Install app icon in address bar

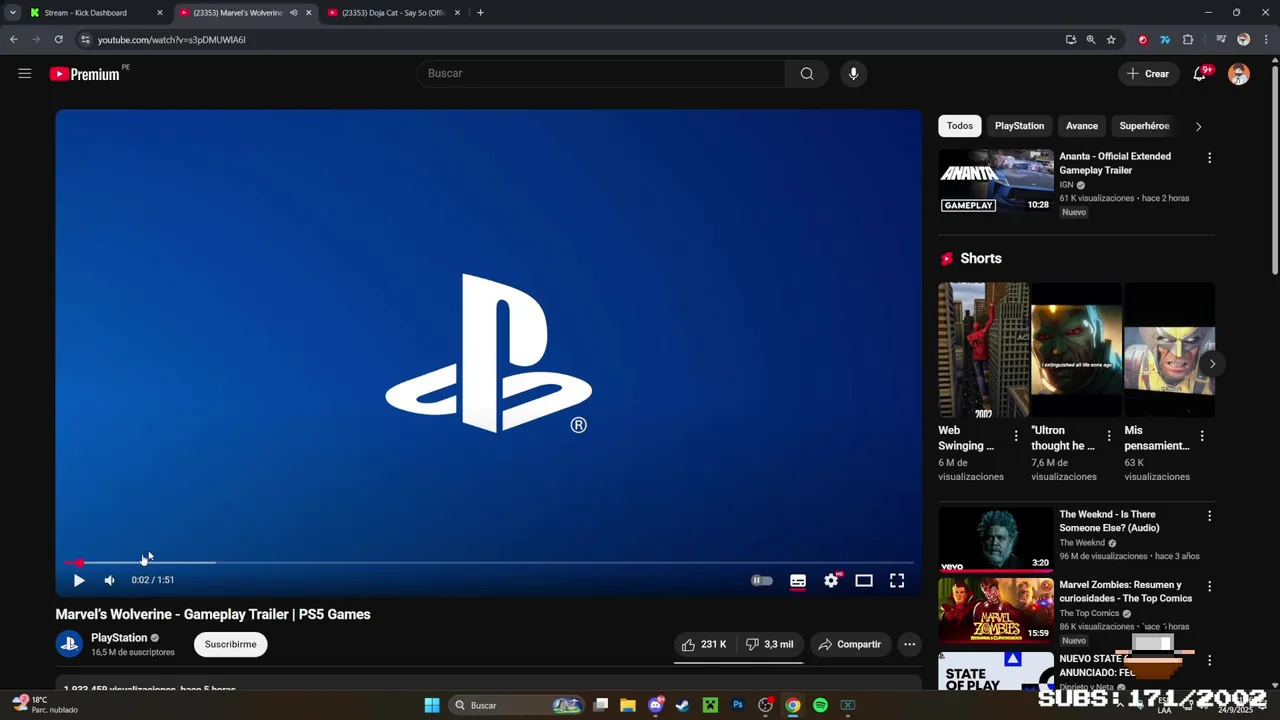[1071, 40]
